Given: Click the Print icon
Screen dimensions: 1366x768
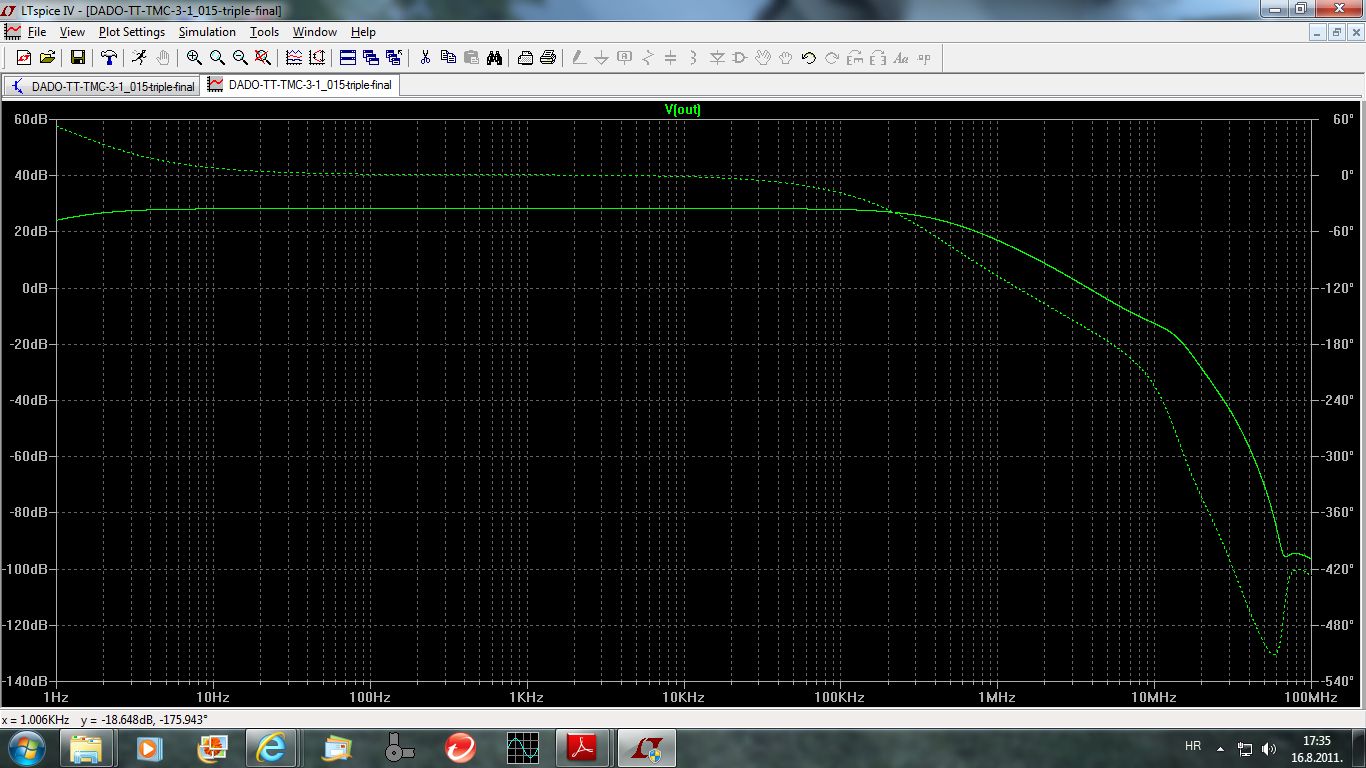Looking at the screenshot, I should (548, 58).
